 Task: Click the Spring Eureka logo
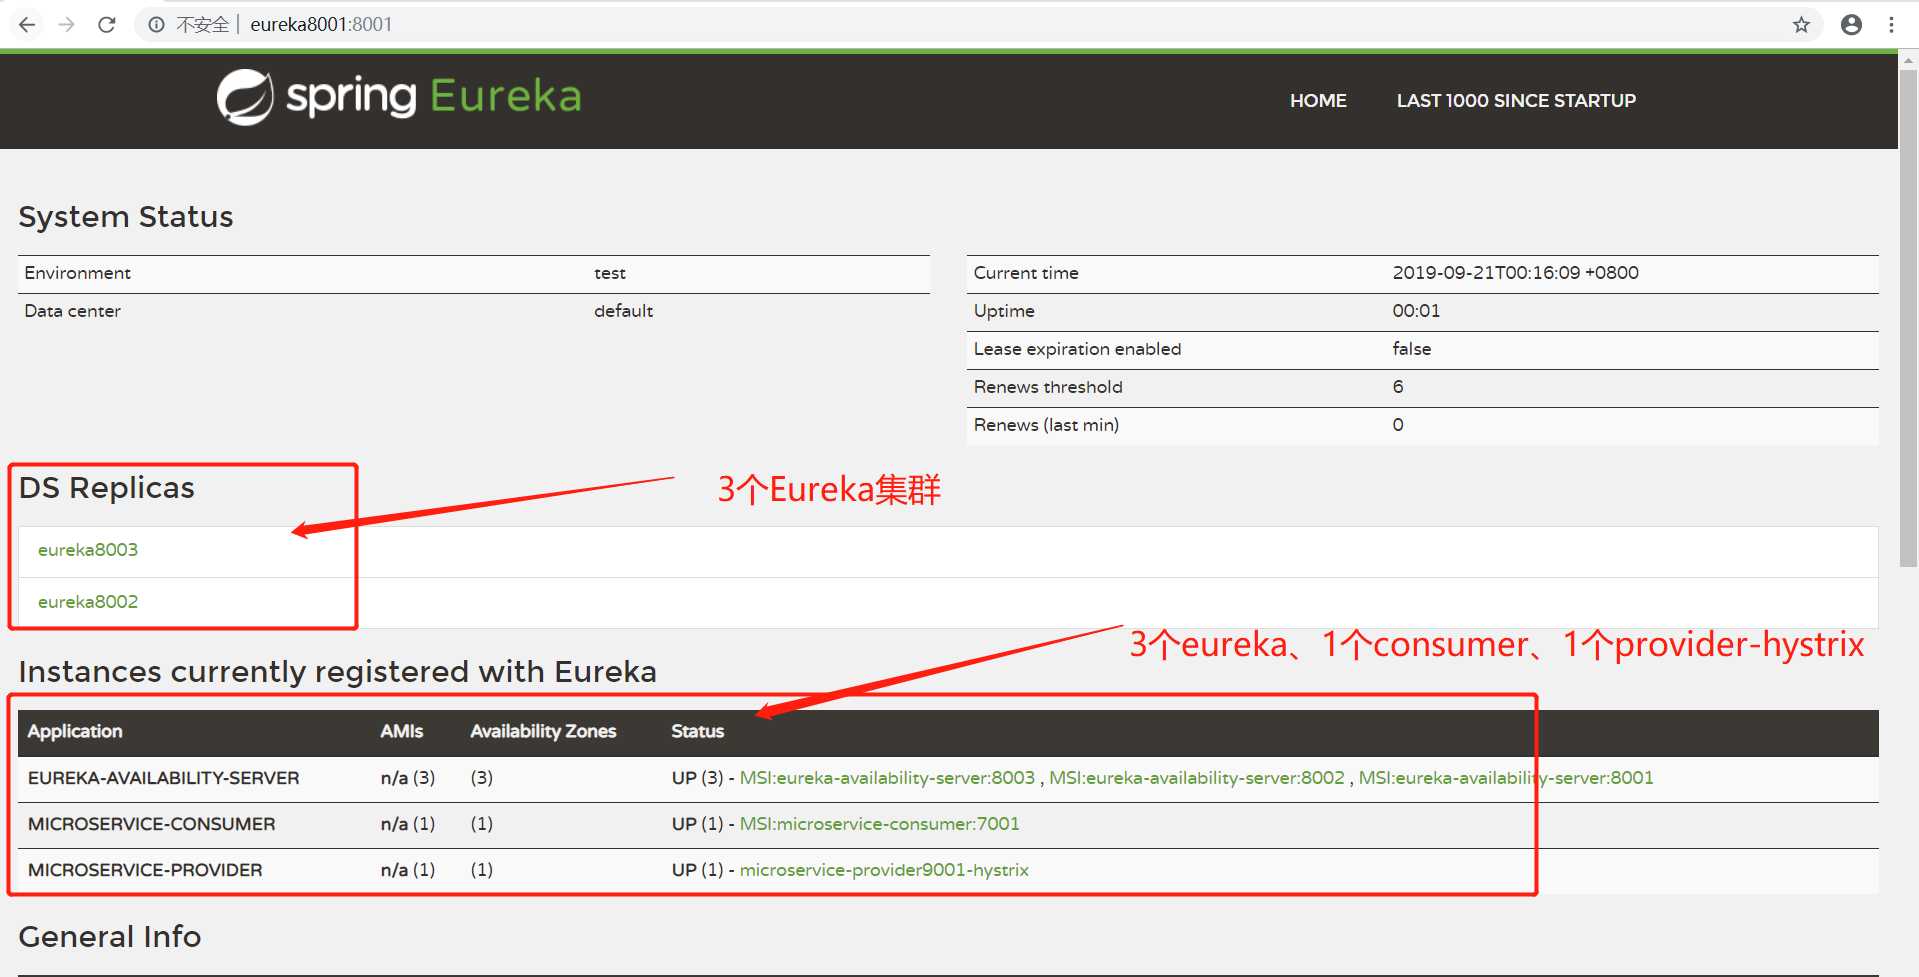398,97
